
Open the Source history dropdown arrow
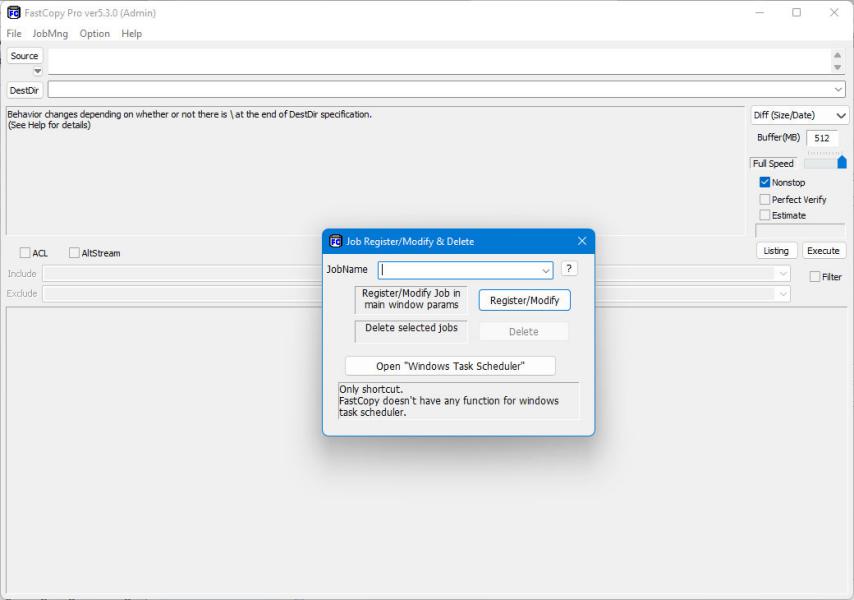(x=37, y=71)
